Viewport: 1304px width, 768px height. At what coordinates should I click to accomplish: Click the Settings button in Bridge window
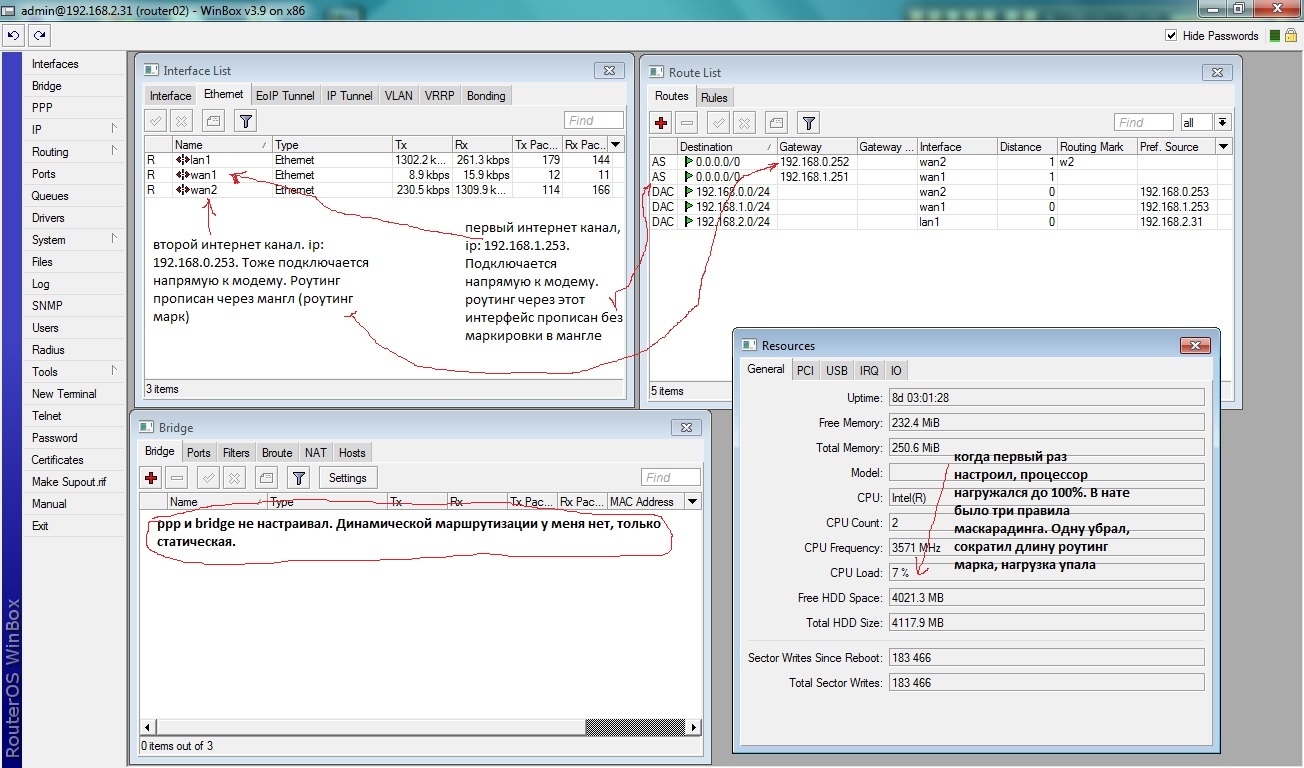[348, 478]
